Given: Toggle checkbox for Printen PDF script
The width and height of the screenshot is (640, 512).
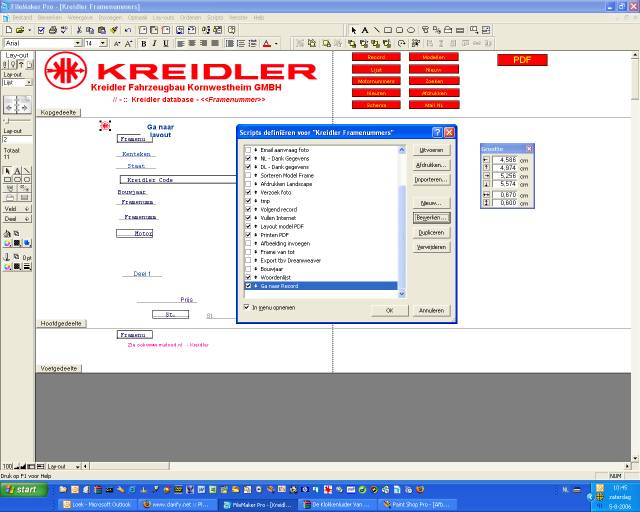Looking at the screenshot, I should (248, 235).
